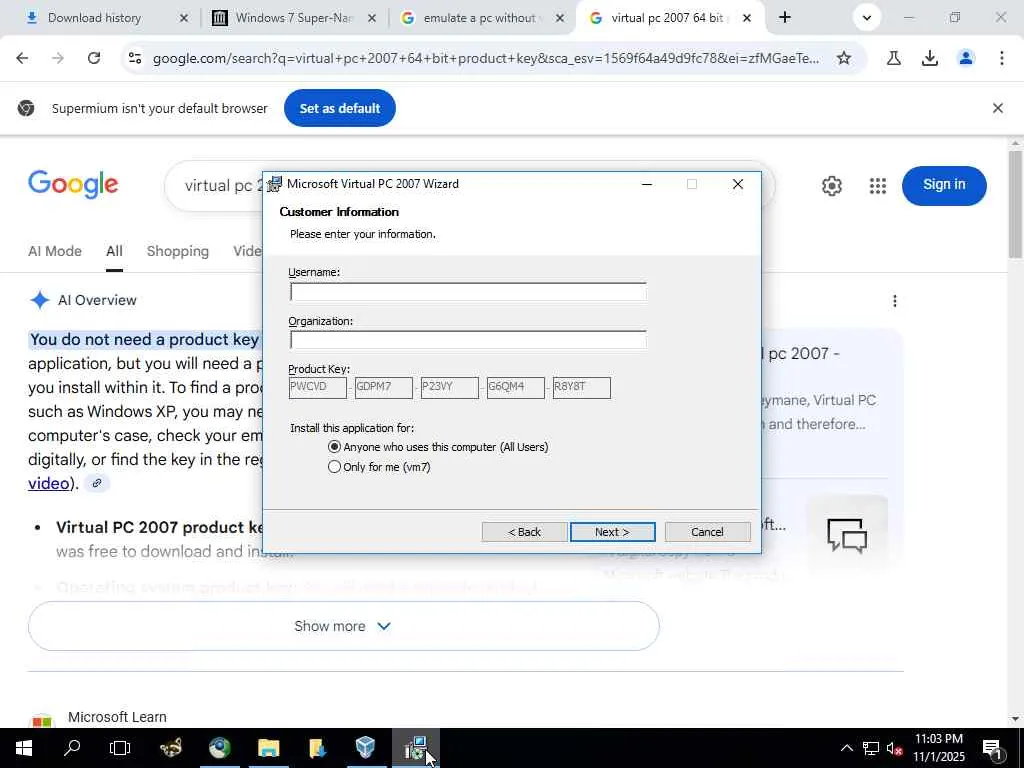Image resolution: width=1024 pixels, height=768 pixels.
Task: Open Task View on the taskbar
Action: [120, 748]
